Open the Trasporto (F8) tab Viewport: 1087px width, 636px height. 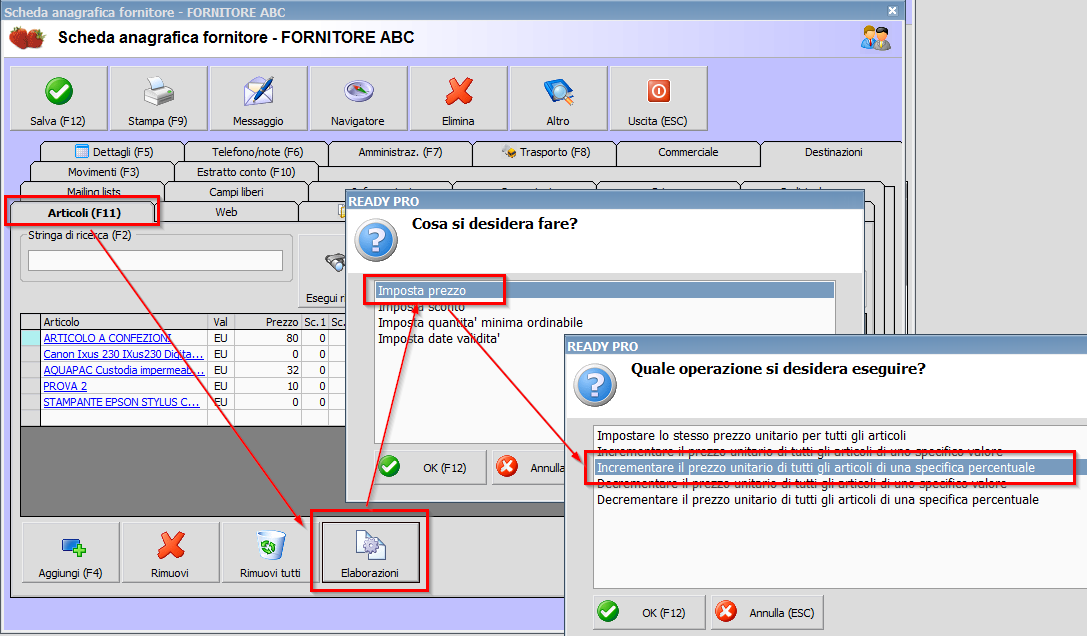coord(545,152)
